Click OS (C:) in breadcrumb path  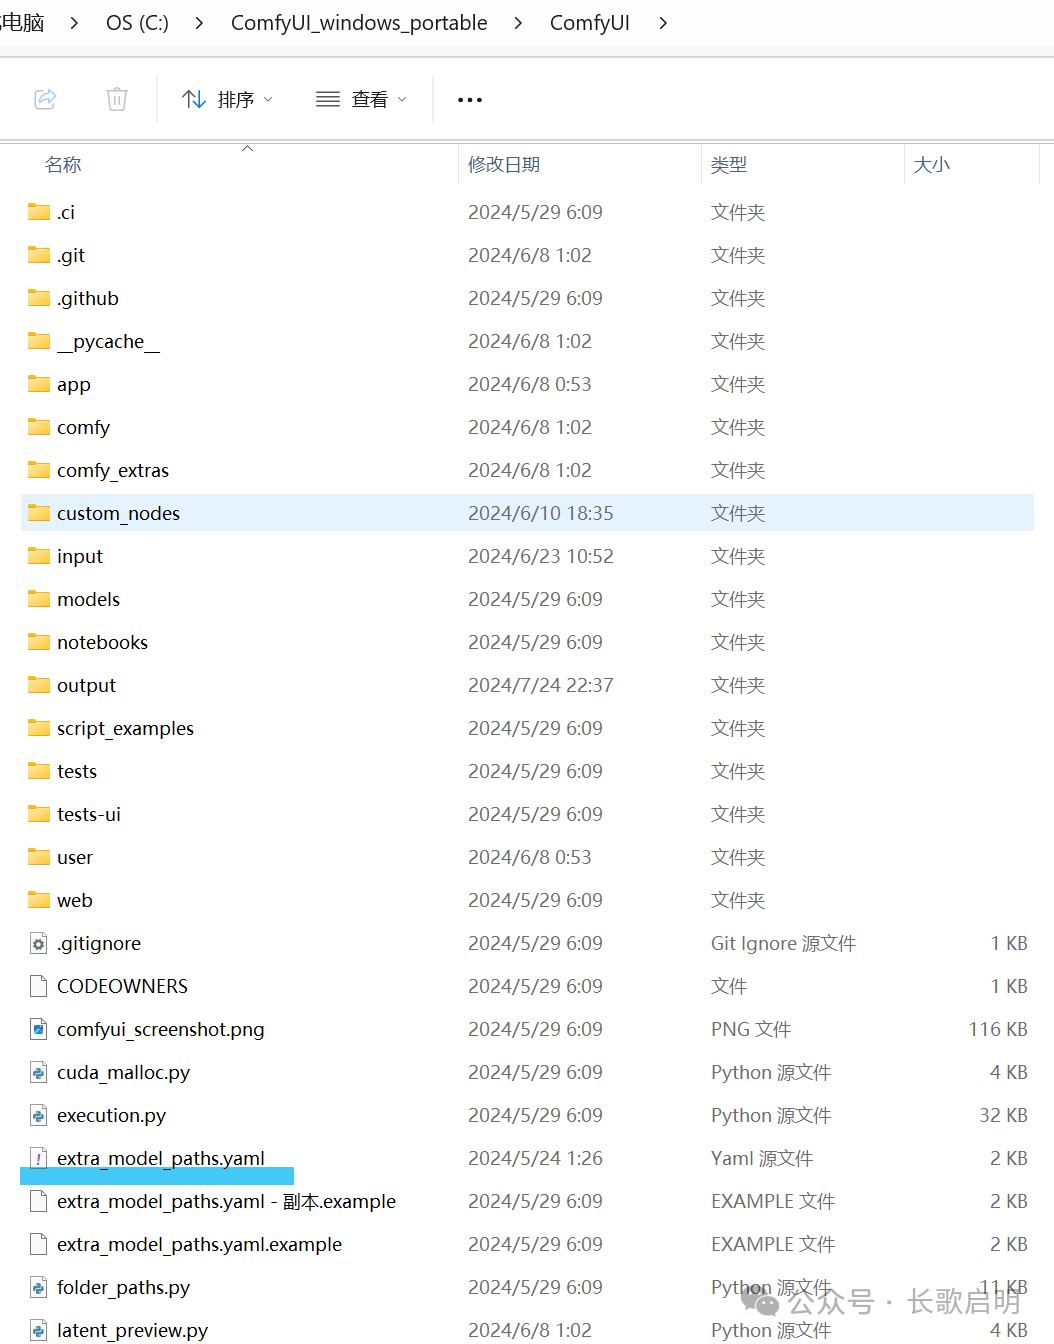137,22
